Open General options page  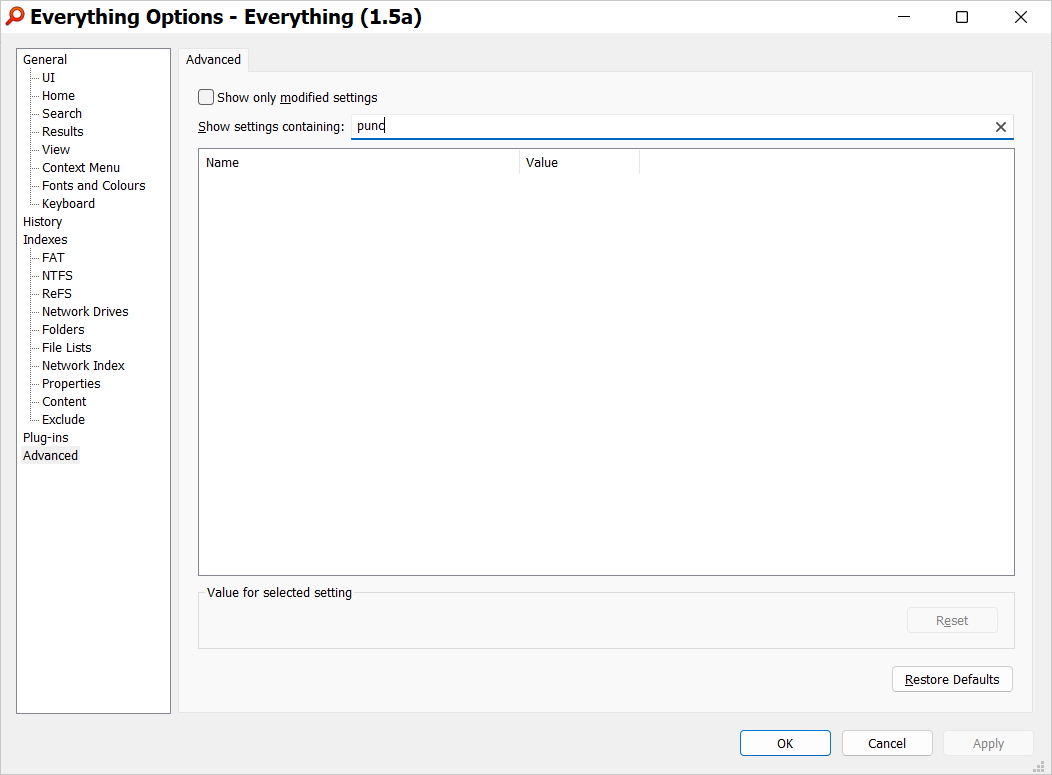45,60
